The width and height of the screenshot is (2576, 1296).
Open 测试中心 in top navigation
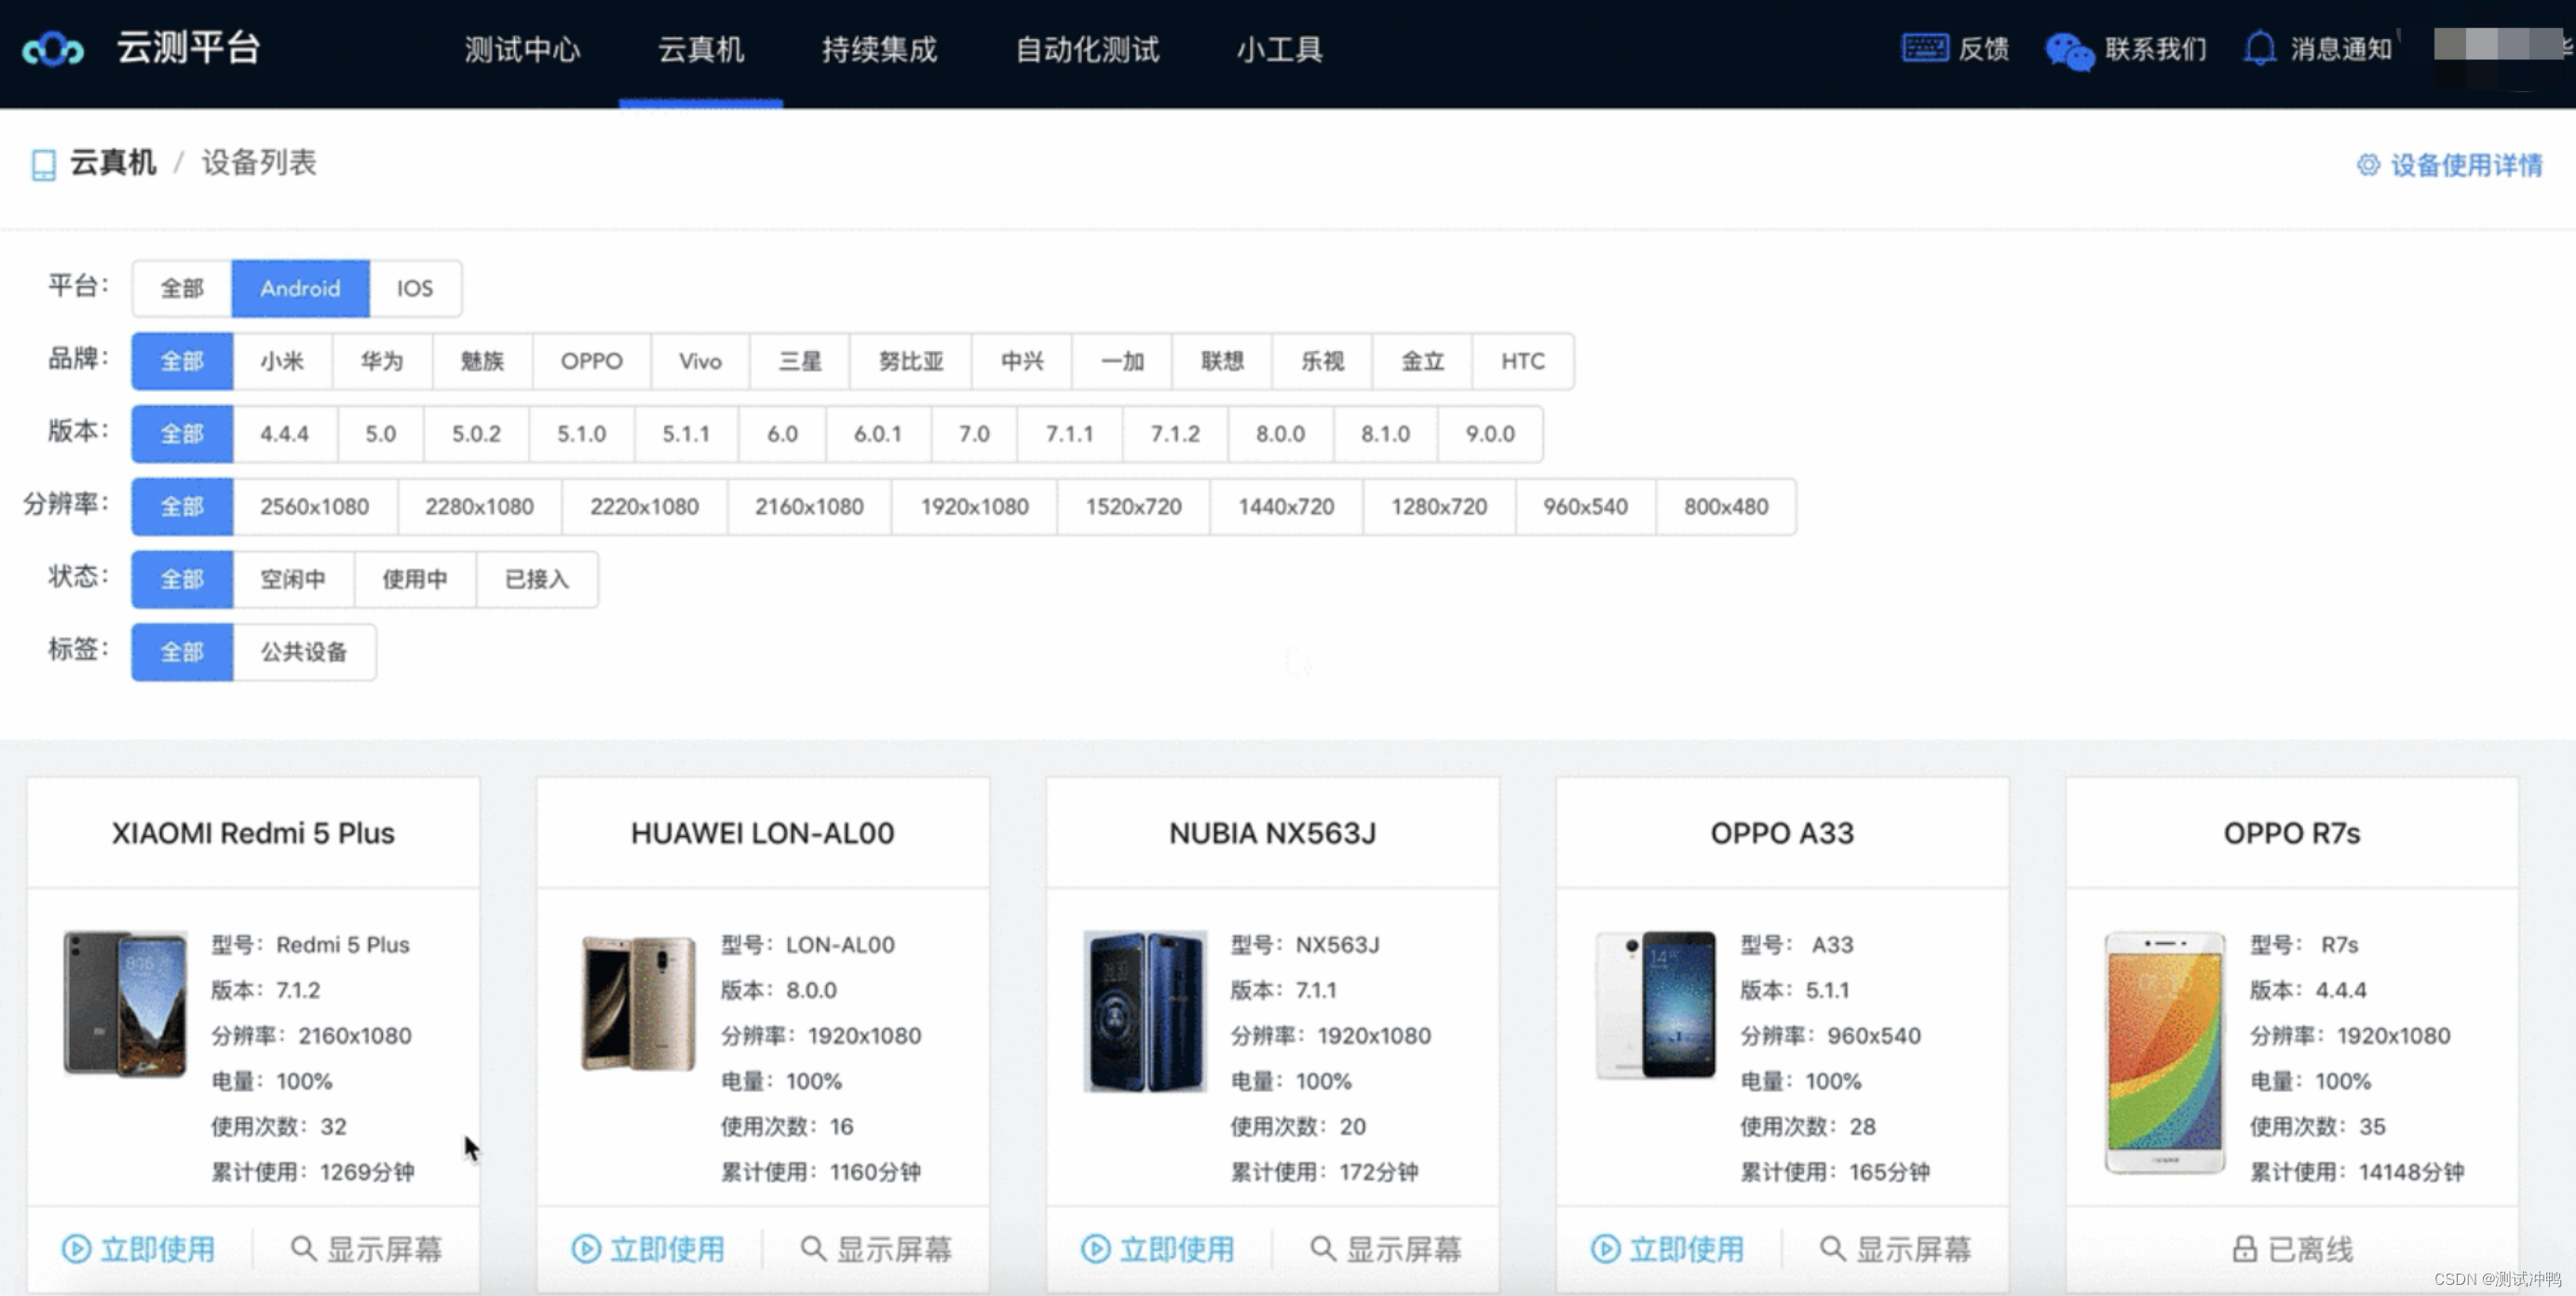tap(522, 49)
